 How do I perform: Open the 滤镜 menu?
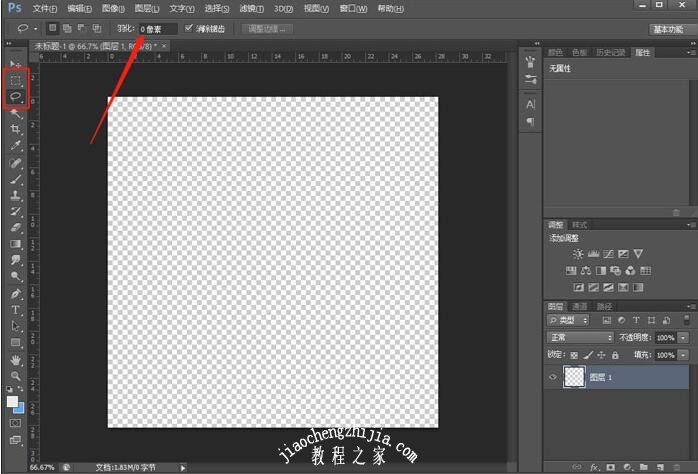[248, 8]
